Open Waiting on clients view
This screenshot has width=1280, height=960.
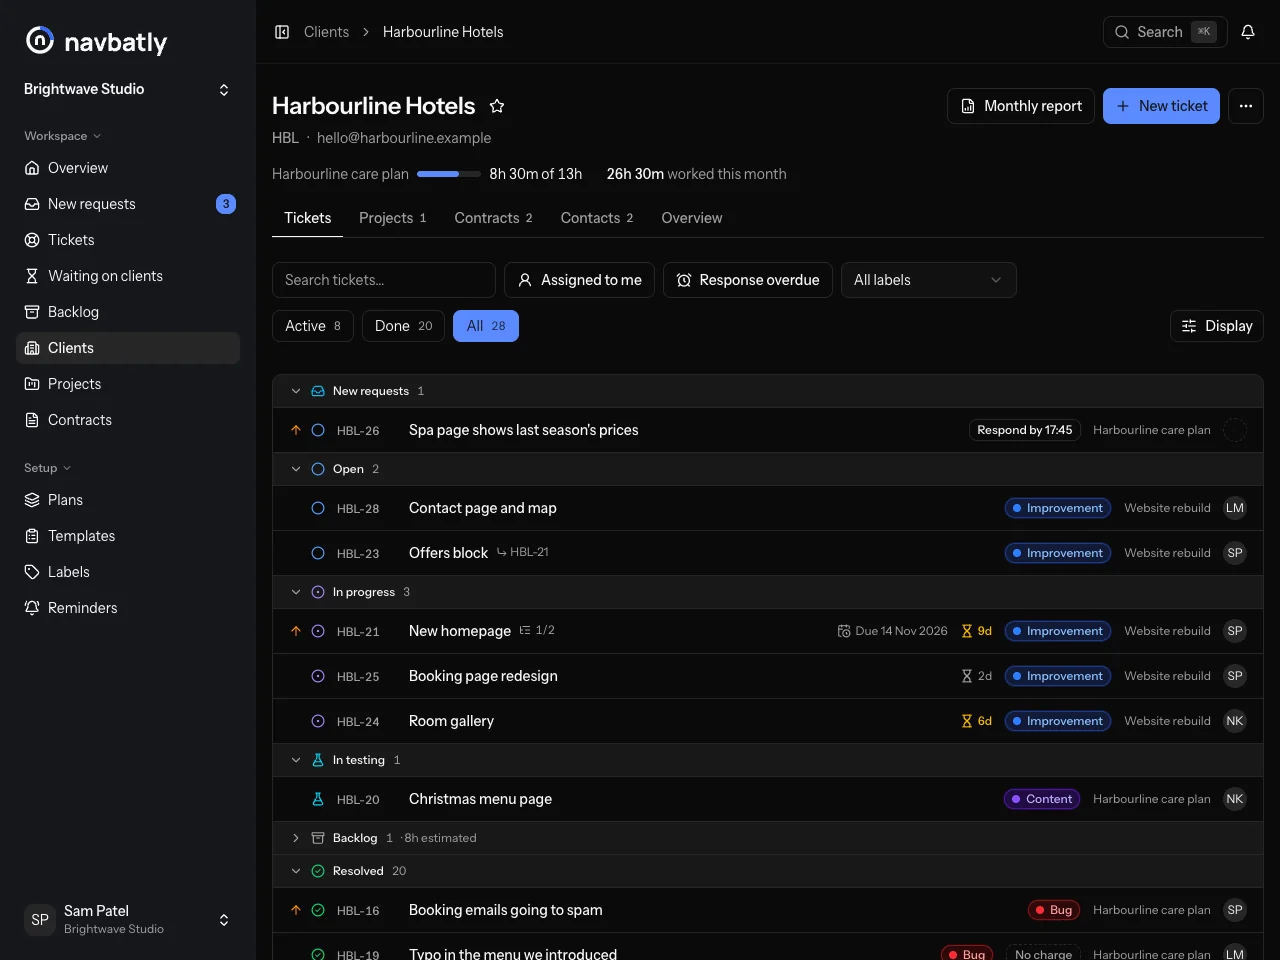click(x=128, y=276)
